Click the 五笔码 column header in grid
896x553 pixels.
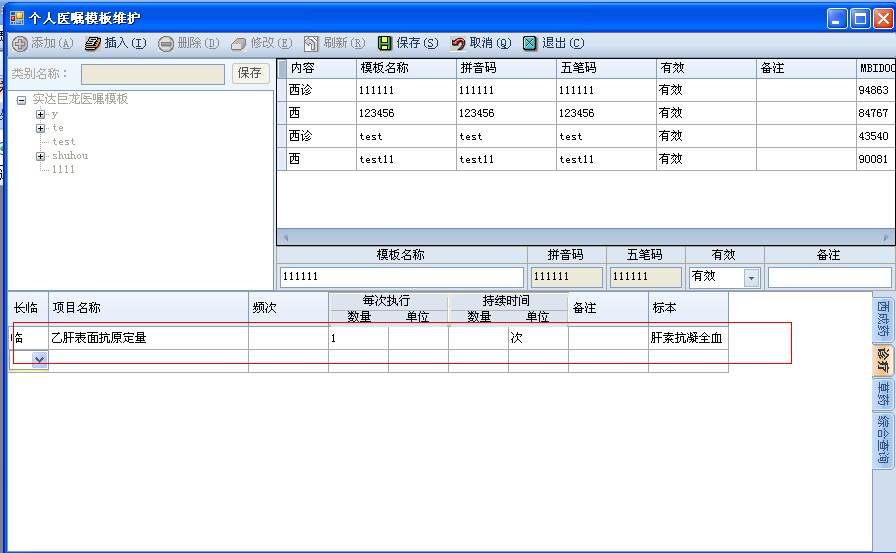tap(606, 68)
